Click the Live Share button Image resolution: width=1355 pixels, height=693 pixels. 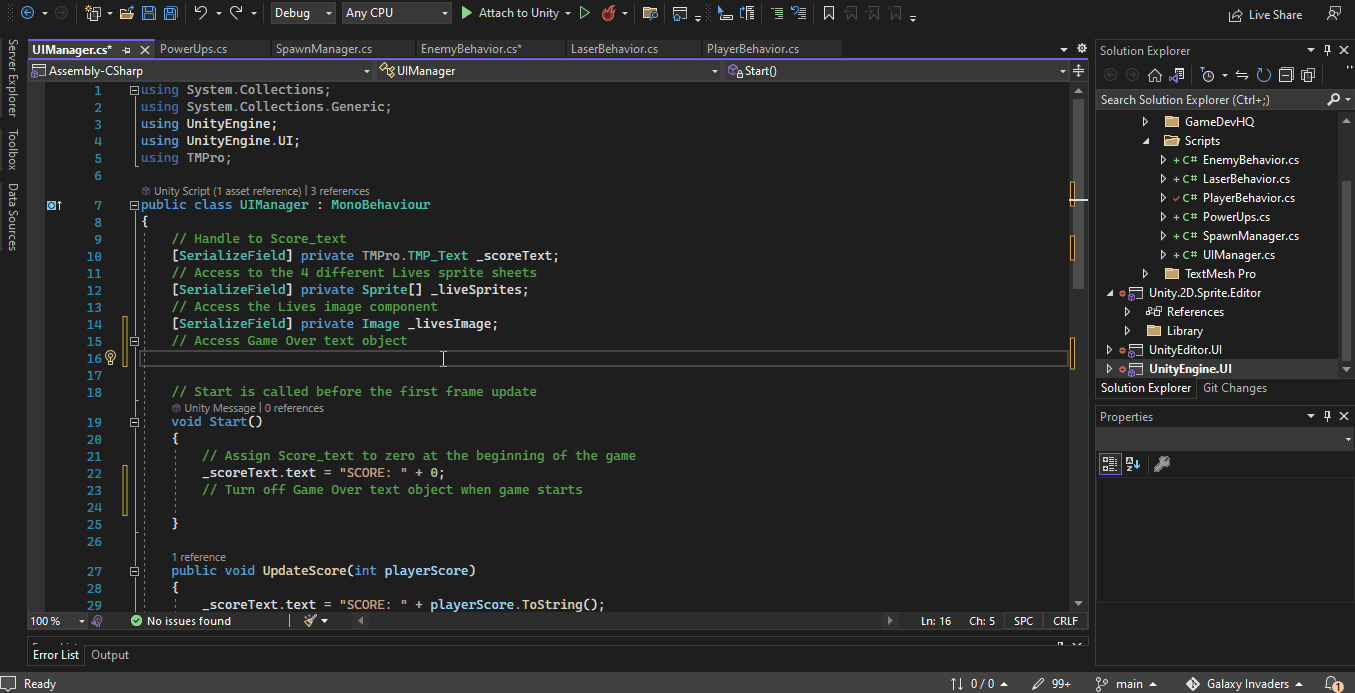click(1265, 15)
